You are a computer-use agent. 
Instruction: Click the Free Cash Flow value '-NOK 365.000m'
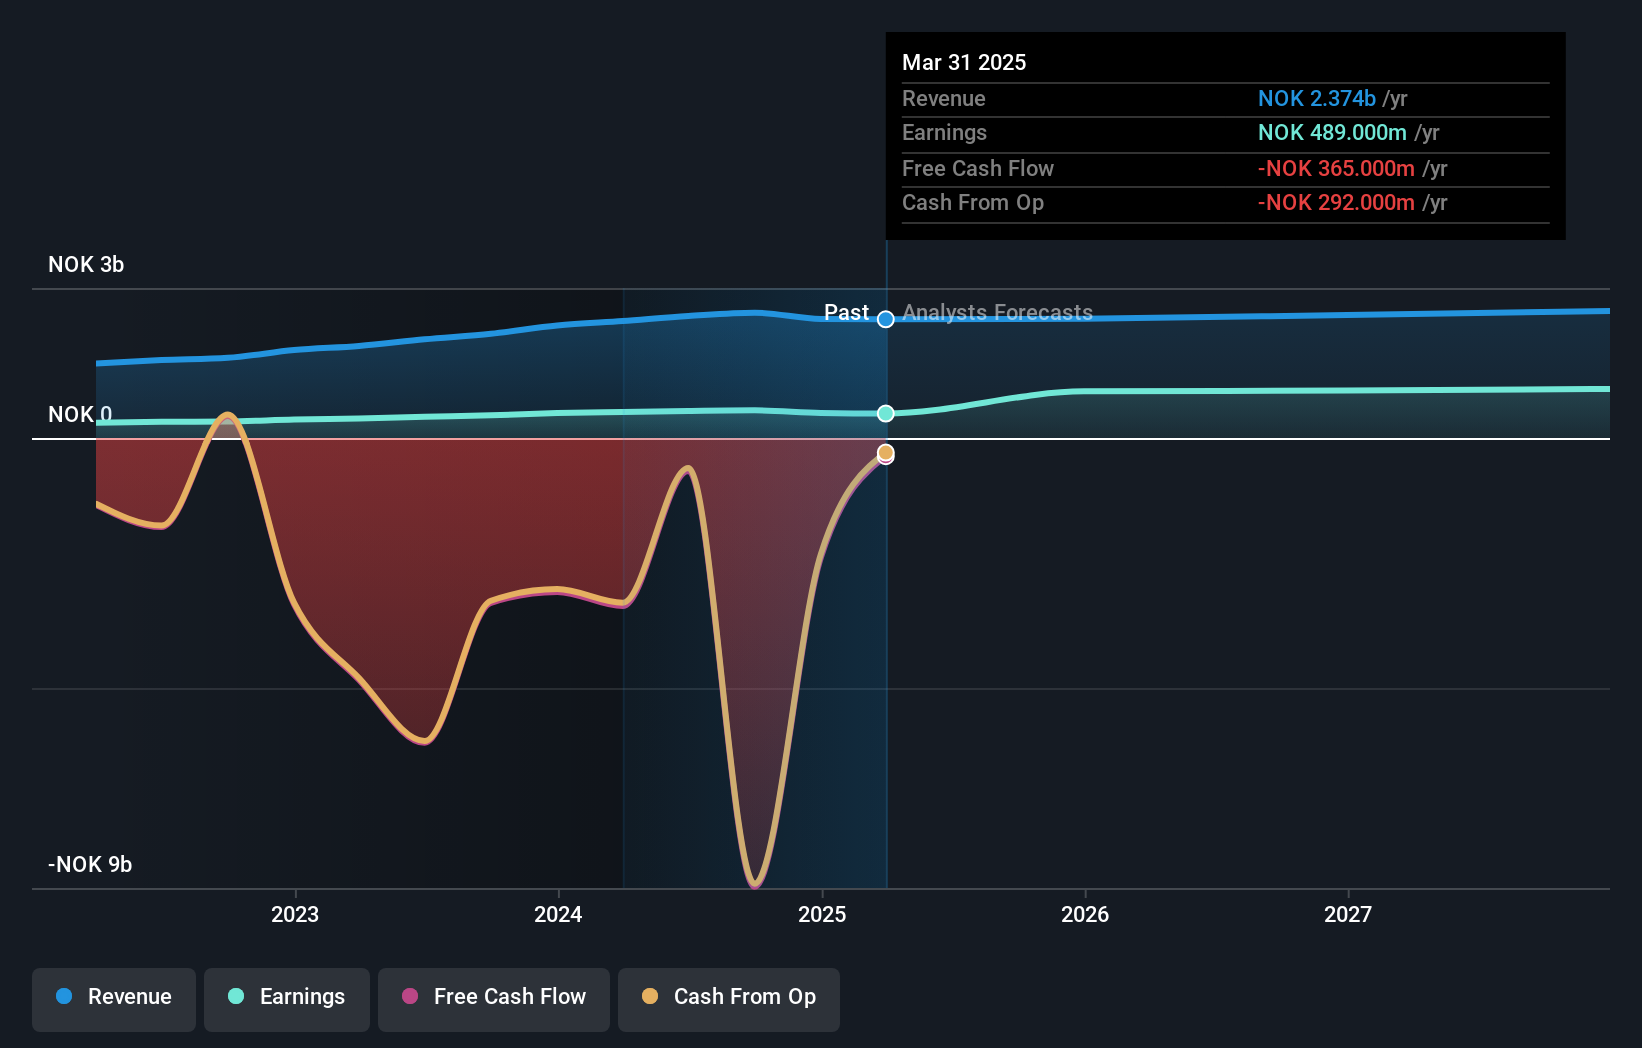(1336, 168)
